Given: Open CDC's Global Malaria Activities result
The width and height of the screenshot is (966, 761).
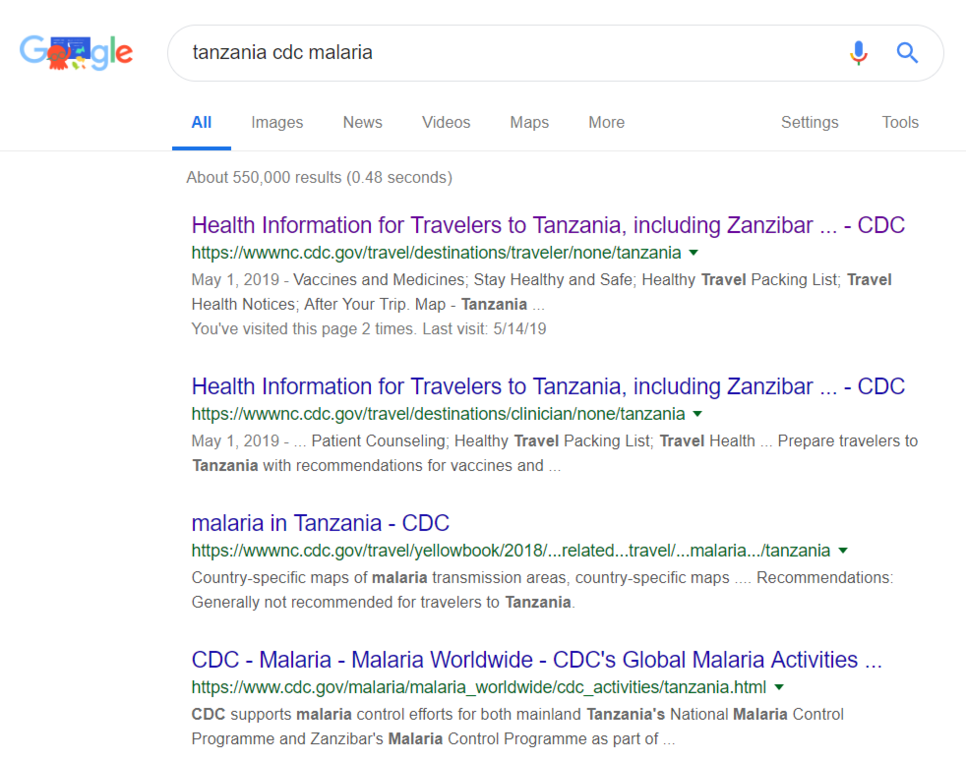Looking at the screenshot, I should (537, 660).
